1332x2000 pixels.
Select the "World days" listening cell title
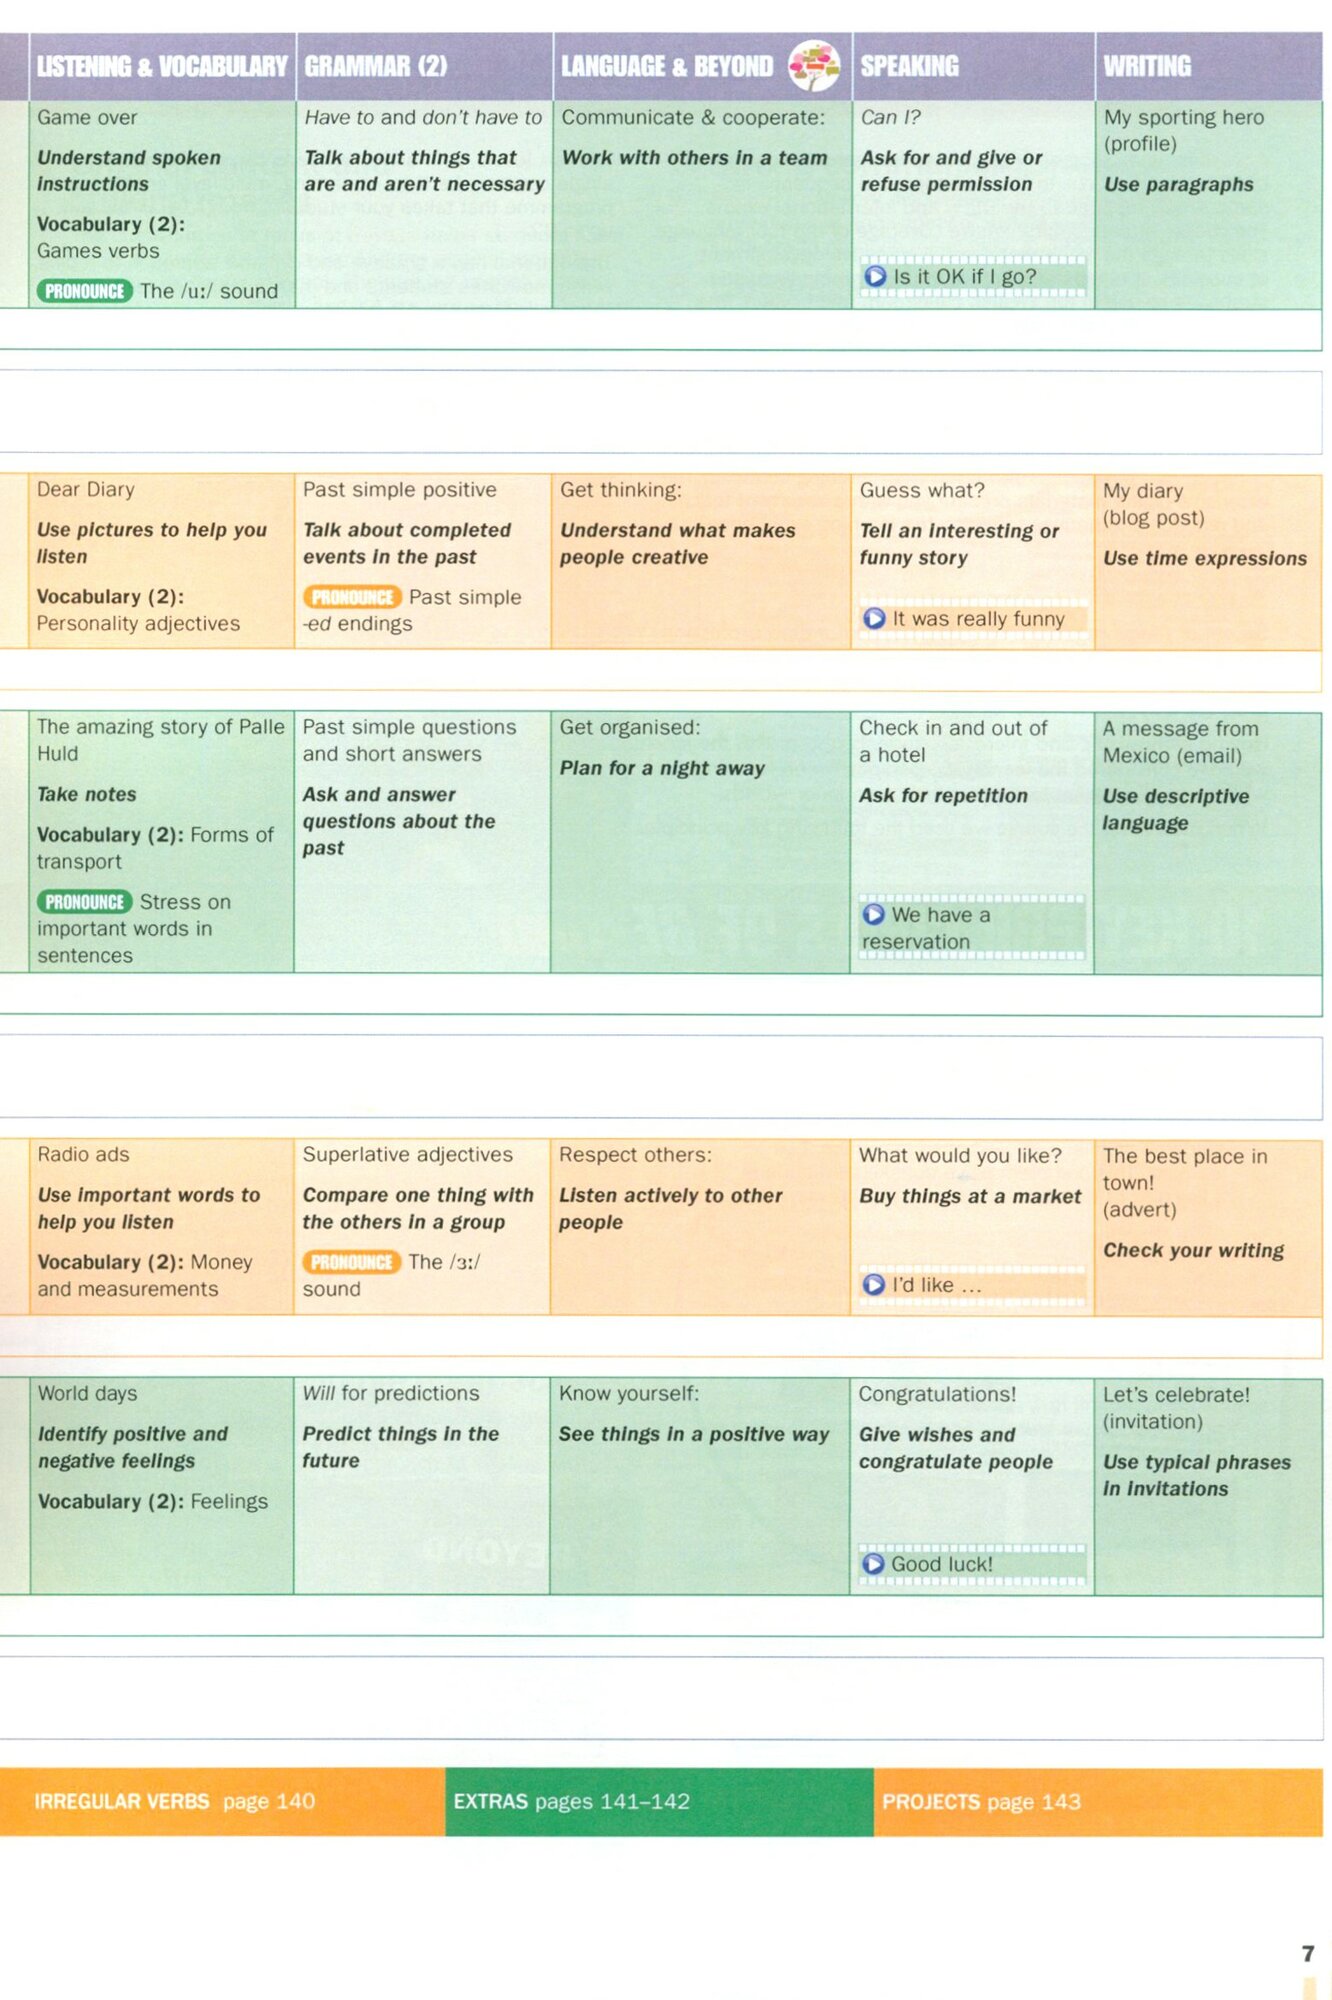coord(87,1393)
